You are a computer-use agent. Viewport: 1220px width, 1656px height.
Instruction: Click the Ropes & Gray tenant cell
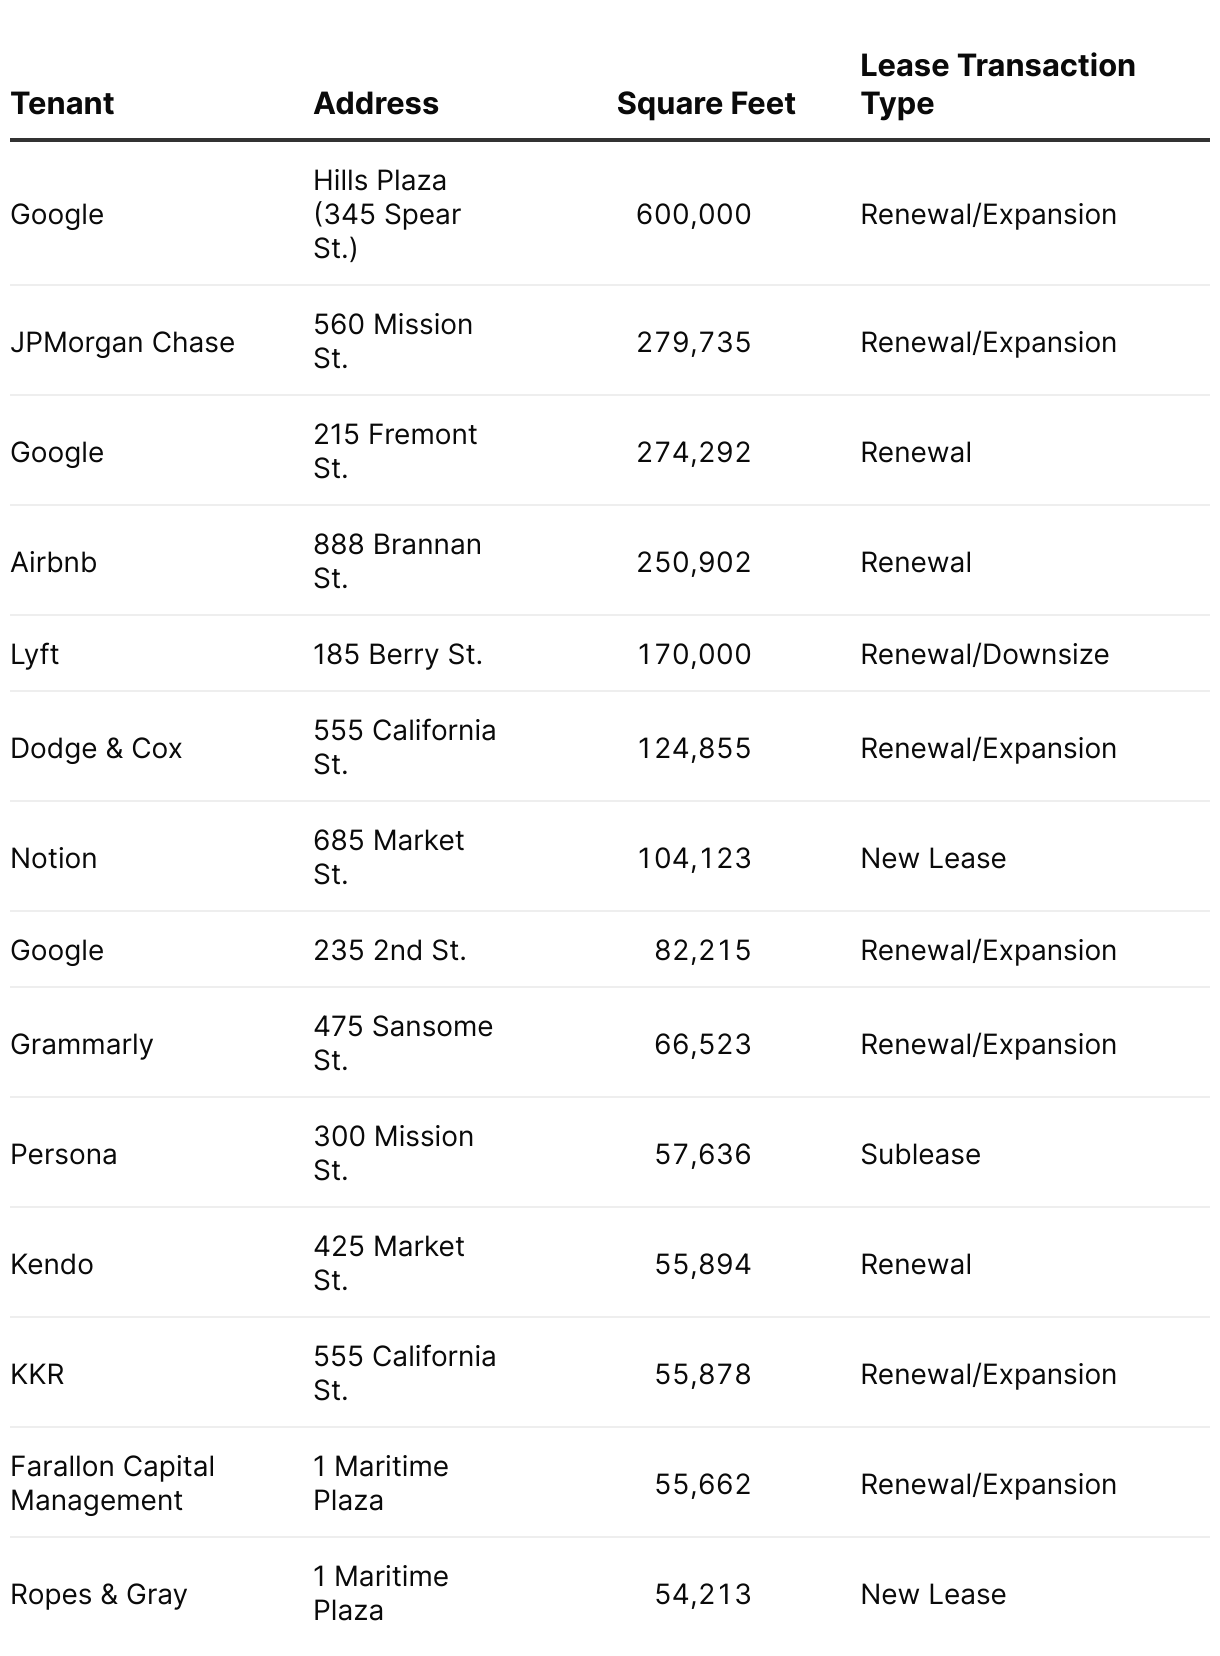tap(99, 1594)
